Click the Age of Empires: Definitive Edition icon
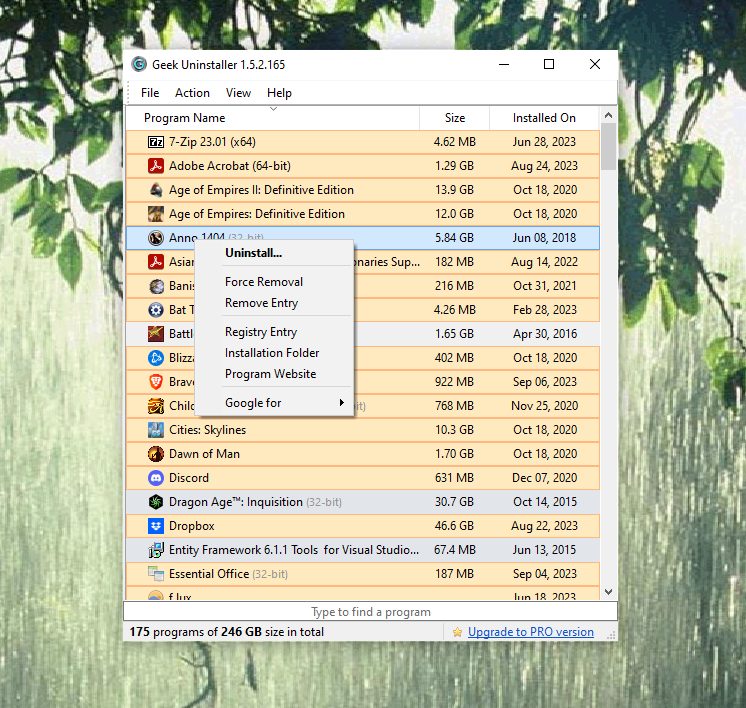Viewport: 746px width, 708px height. pyautogui.click(x=156, y=214)
